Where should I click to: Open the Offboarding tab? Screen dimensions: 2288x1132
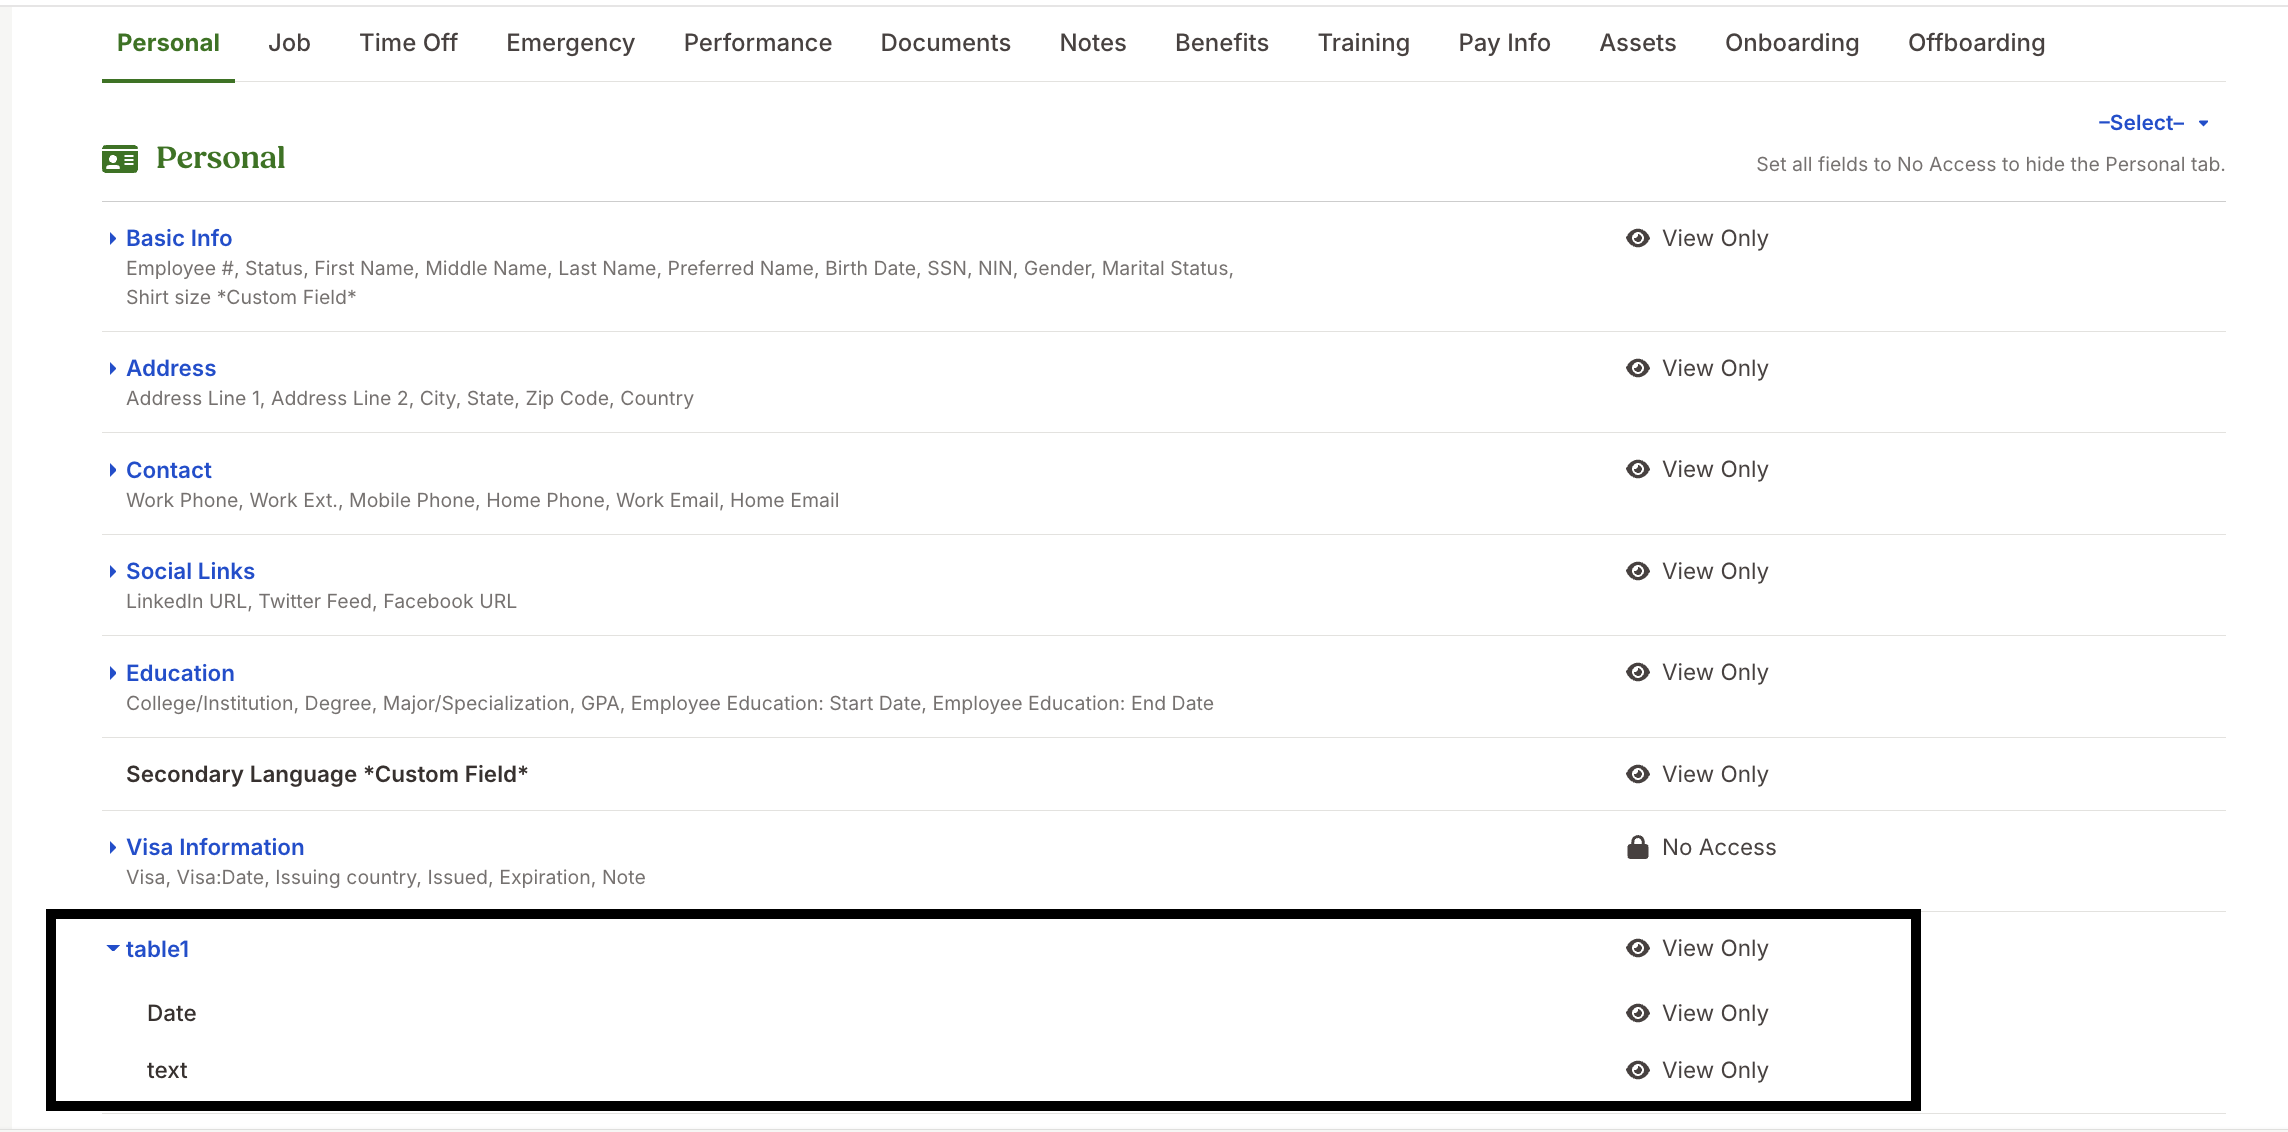[1975, 42]
